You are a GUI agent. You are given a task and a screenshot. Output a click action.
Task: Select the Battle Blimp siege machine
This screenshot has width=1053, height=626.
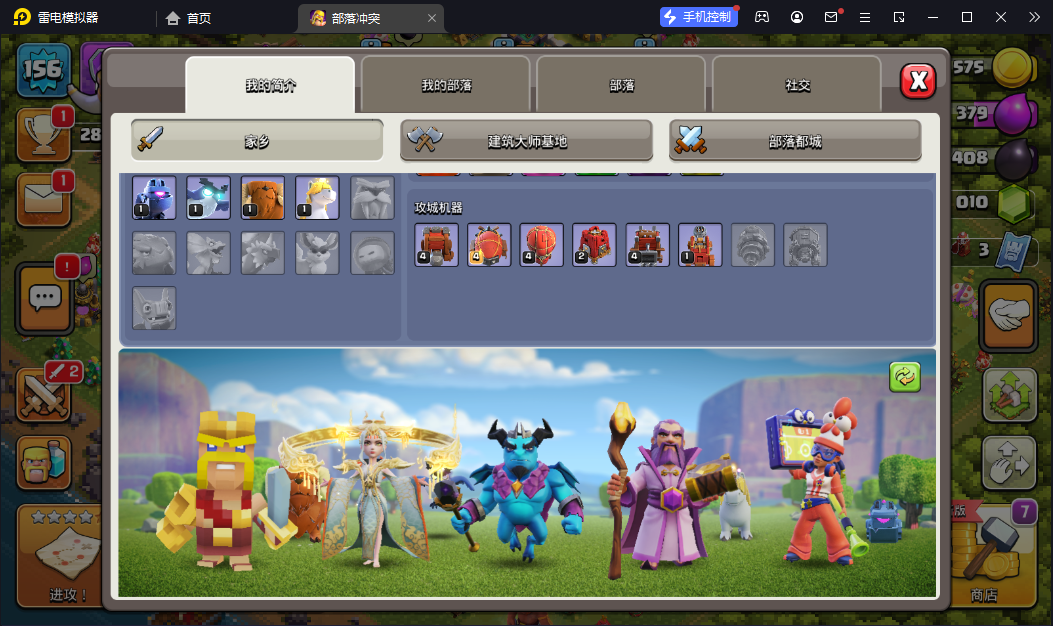489,244
